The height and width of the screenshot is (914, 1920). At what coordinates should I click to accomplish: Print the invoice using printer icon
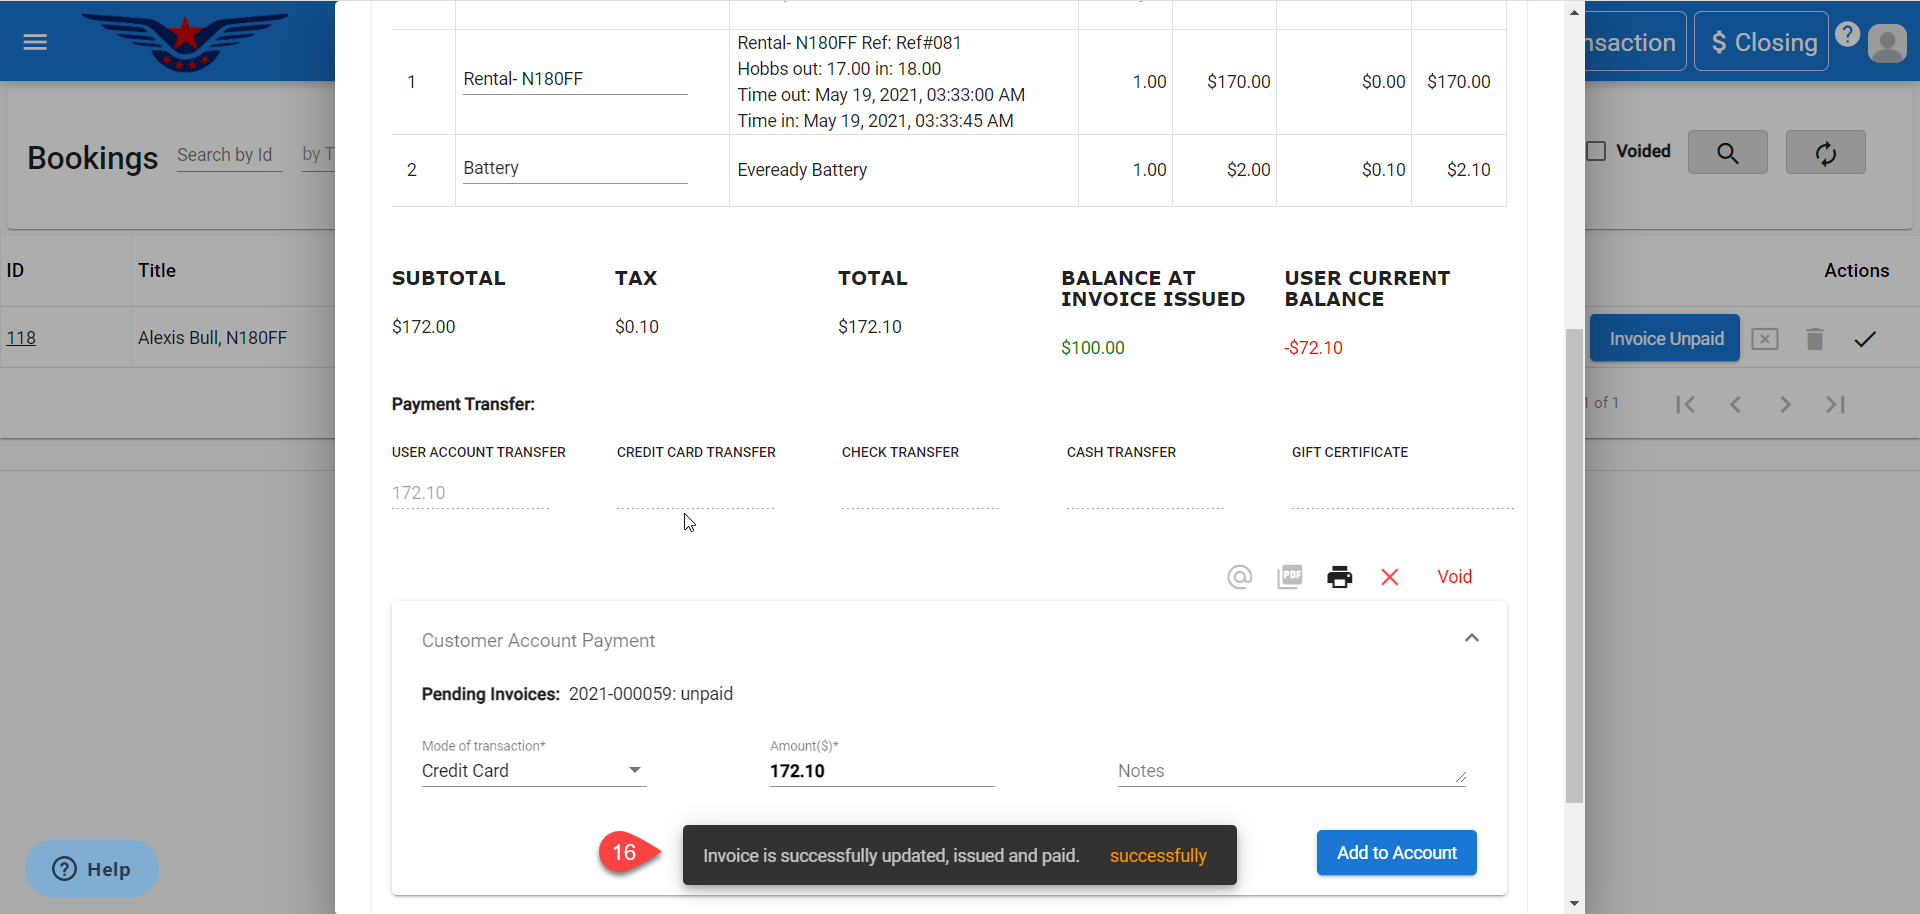point(1339,577)
